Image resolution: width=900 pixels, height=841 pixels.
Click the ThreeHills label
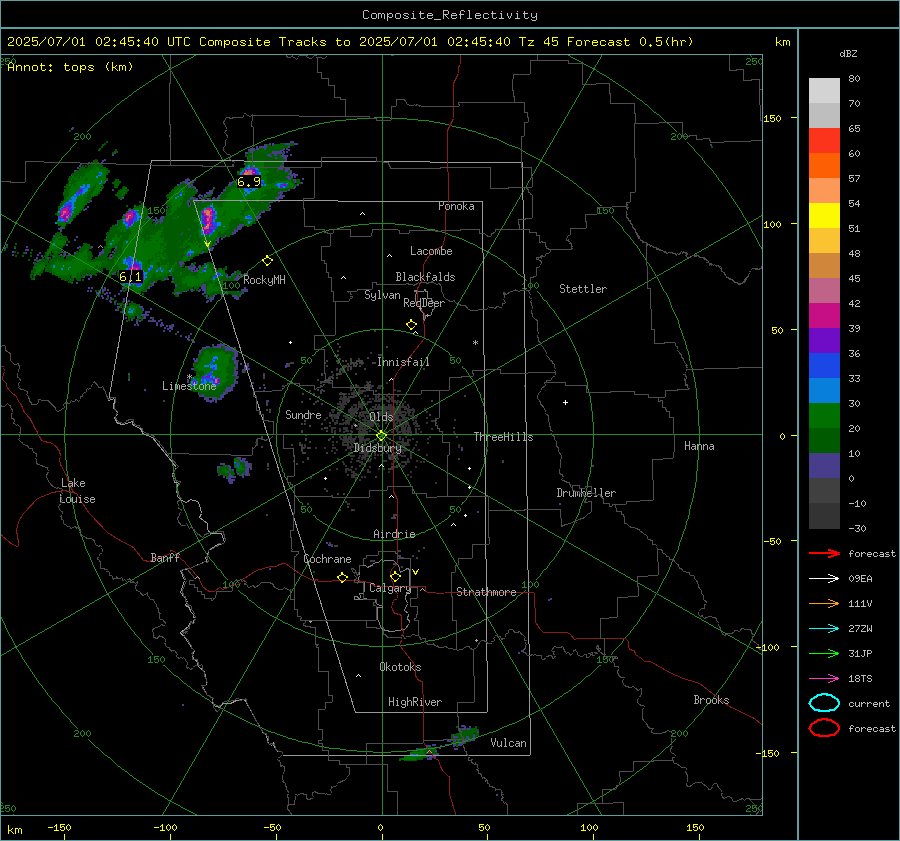coord(503,437)
